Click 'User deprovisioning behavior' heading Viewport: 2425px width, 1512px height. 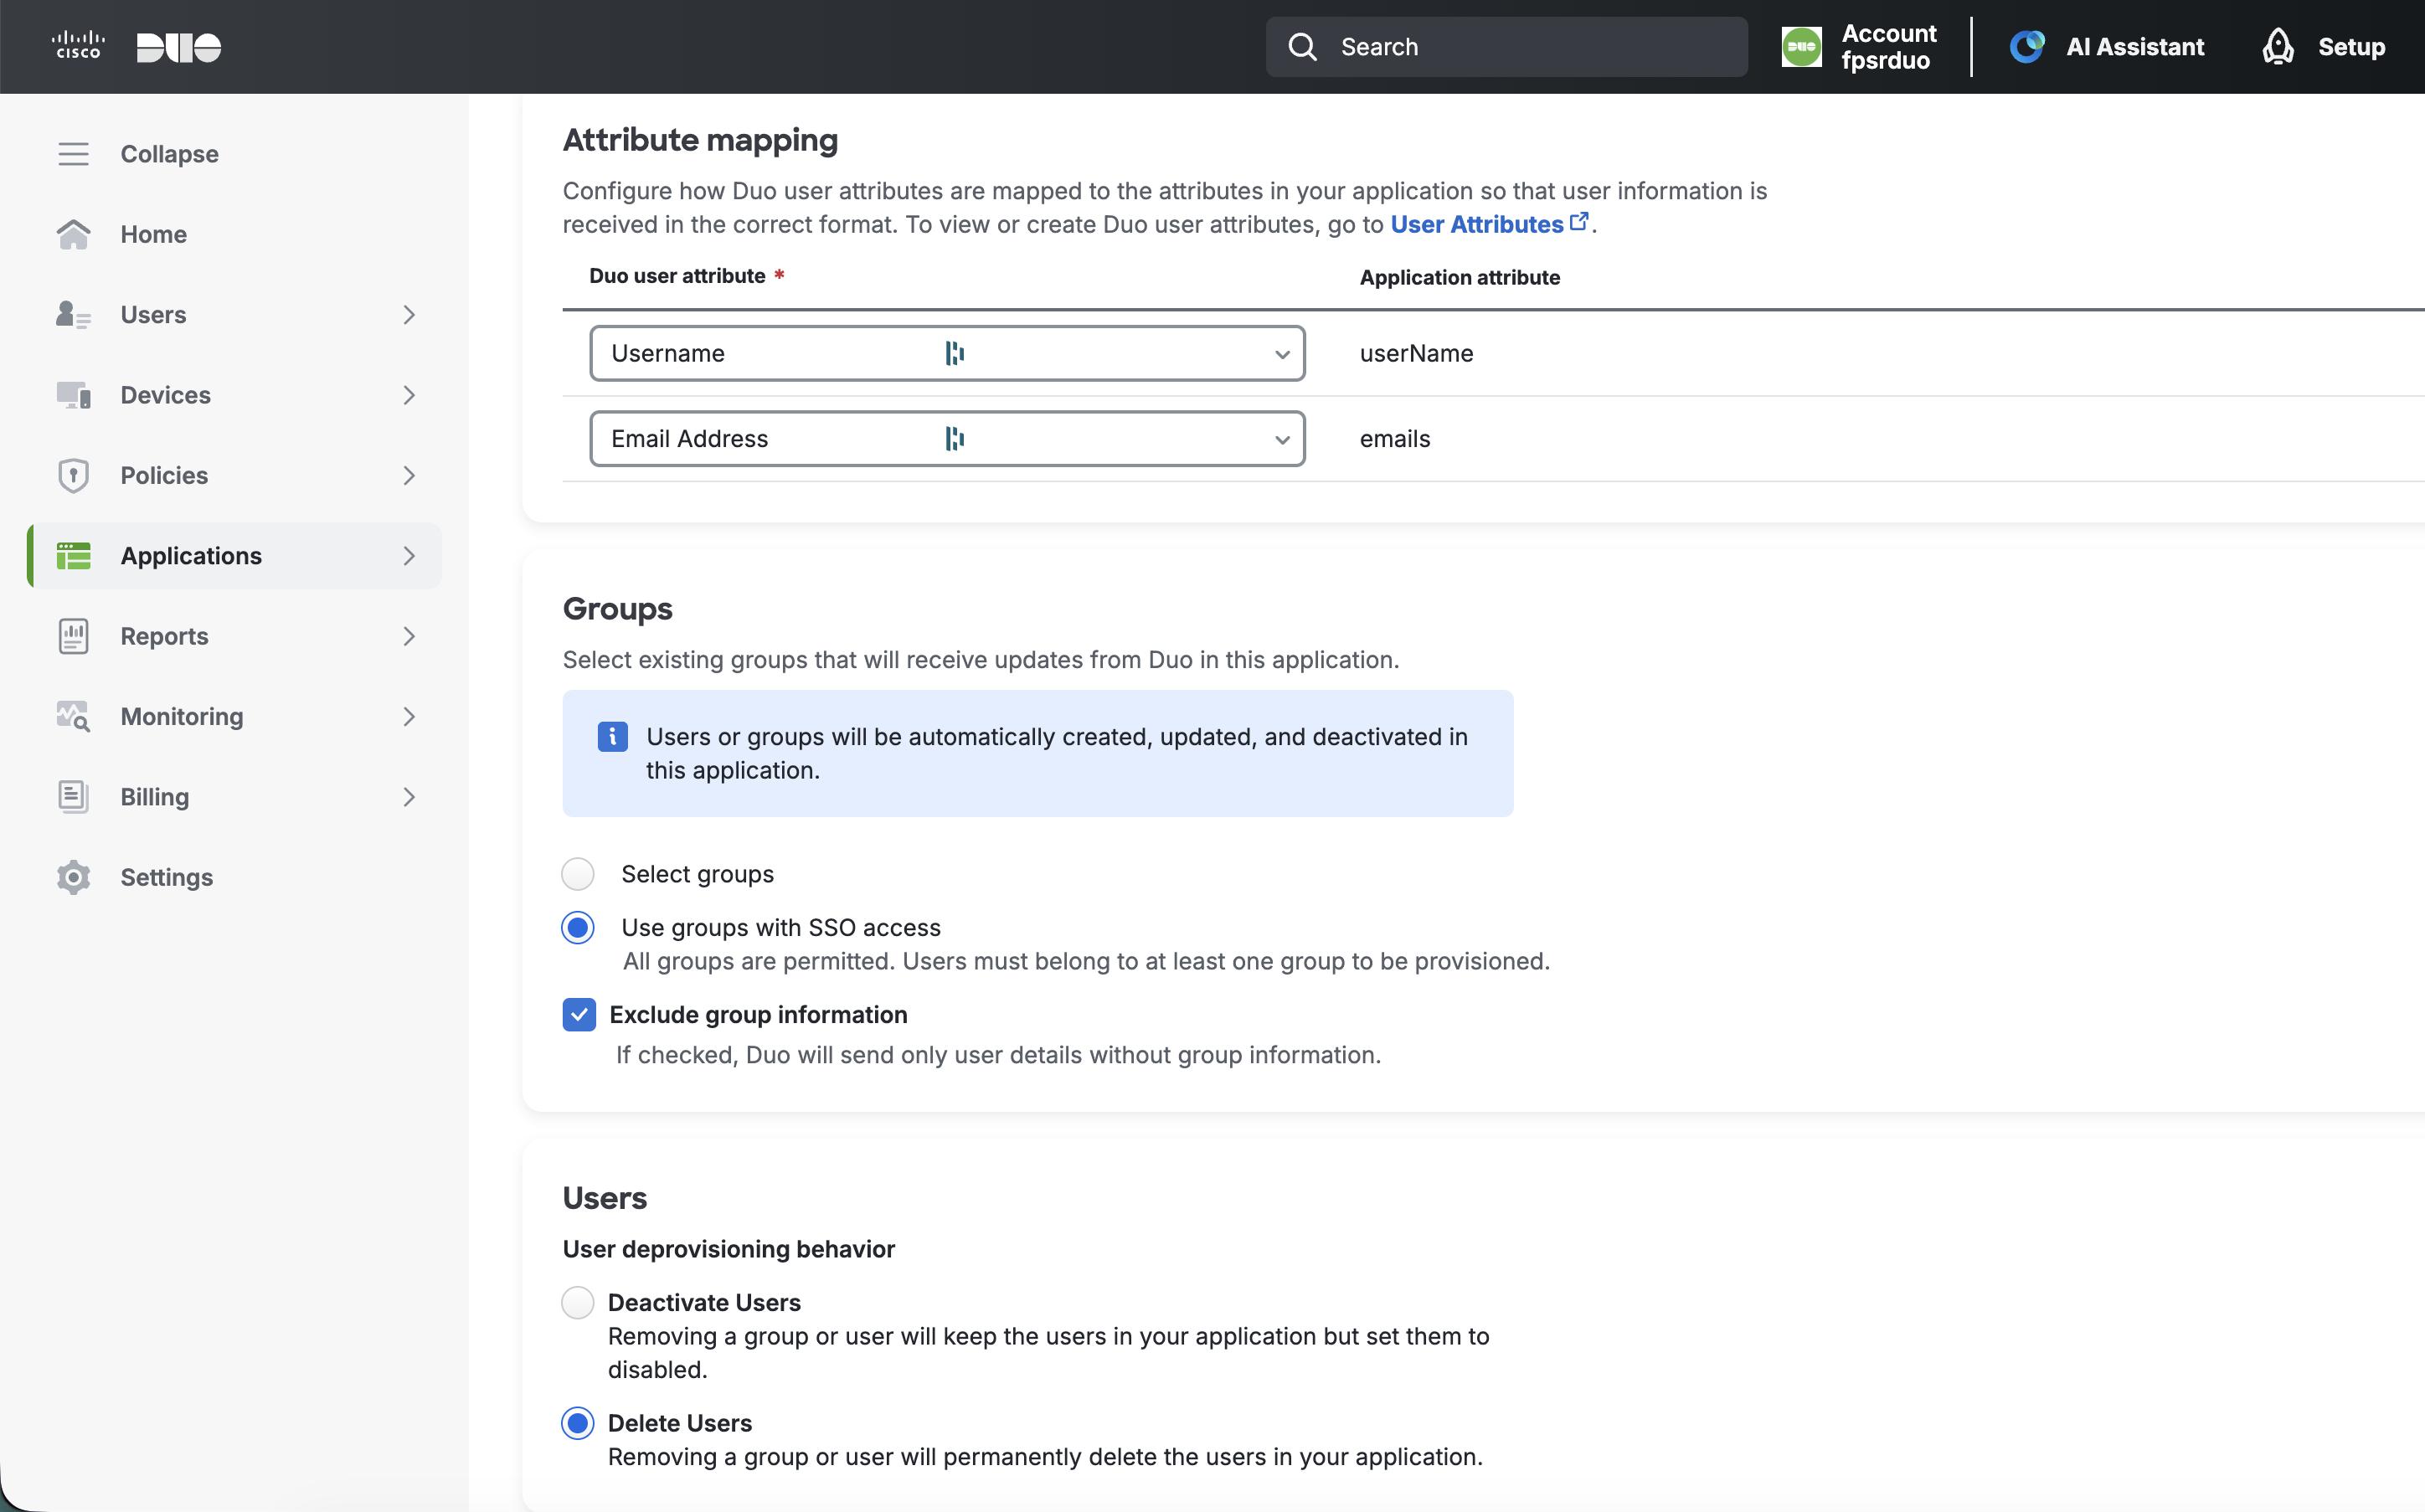pyautogui.click(x=728, y=1249)
